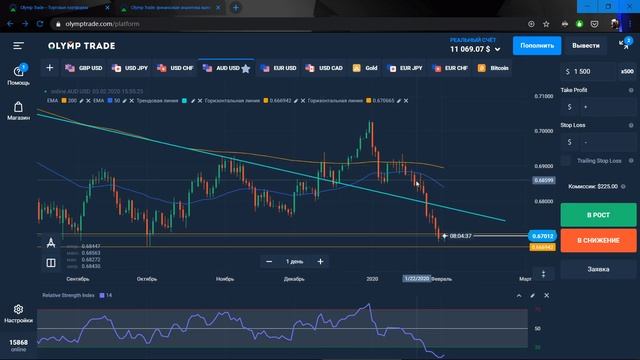The height and width of the screenshot is (360, 640).
Task: Collapse the RSI panel chevron
Action: tap(519, 296)
